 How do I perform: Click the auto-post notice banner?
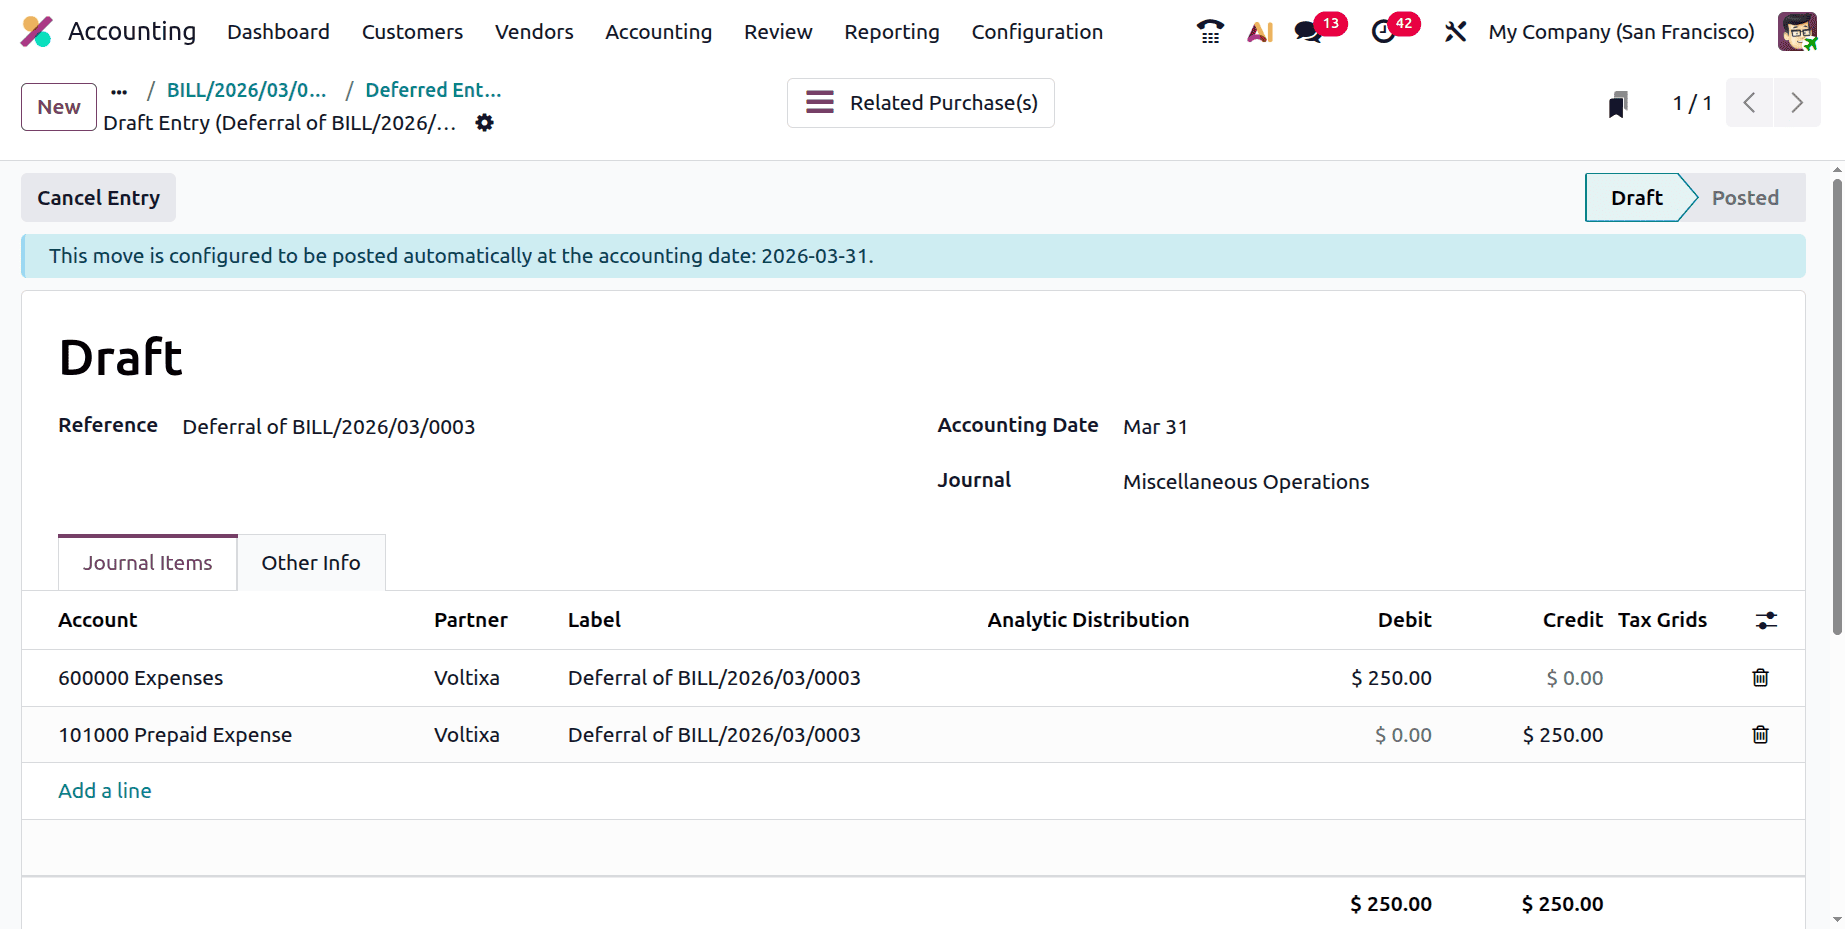[x=913, y=256]
